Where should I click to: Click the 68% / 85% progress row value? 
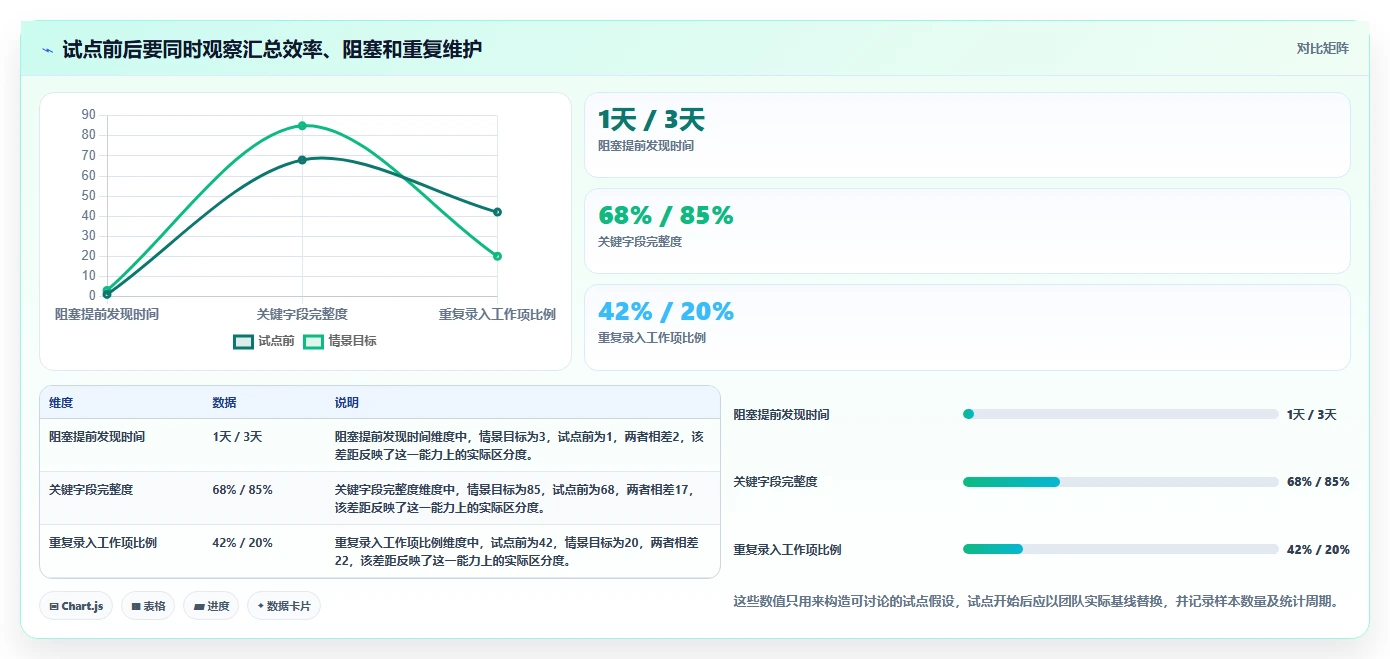point(1318,482)
